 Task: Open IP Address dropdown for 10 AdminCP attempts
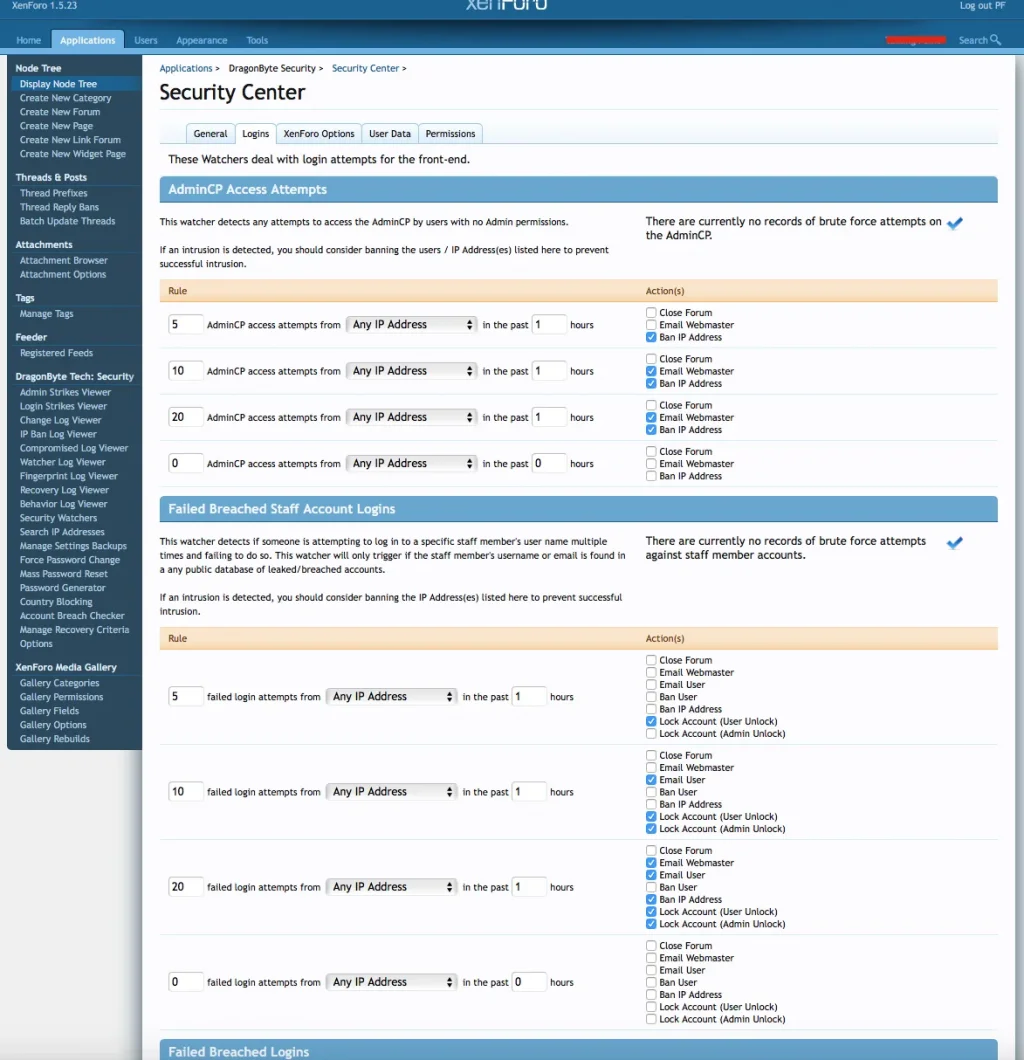pos(411,370)
